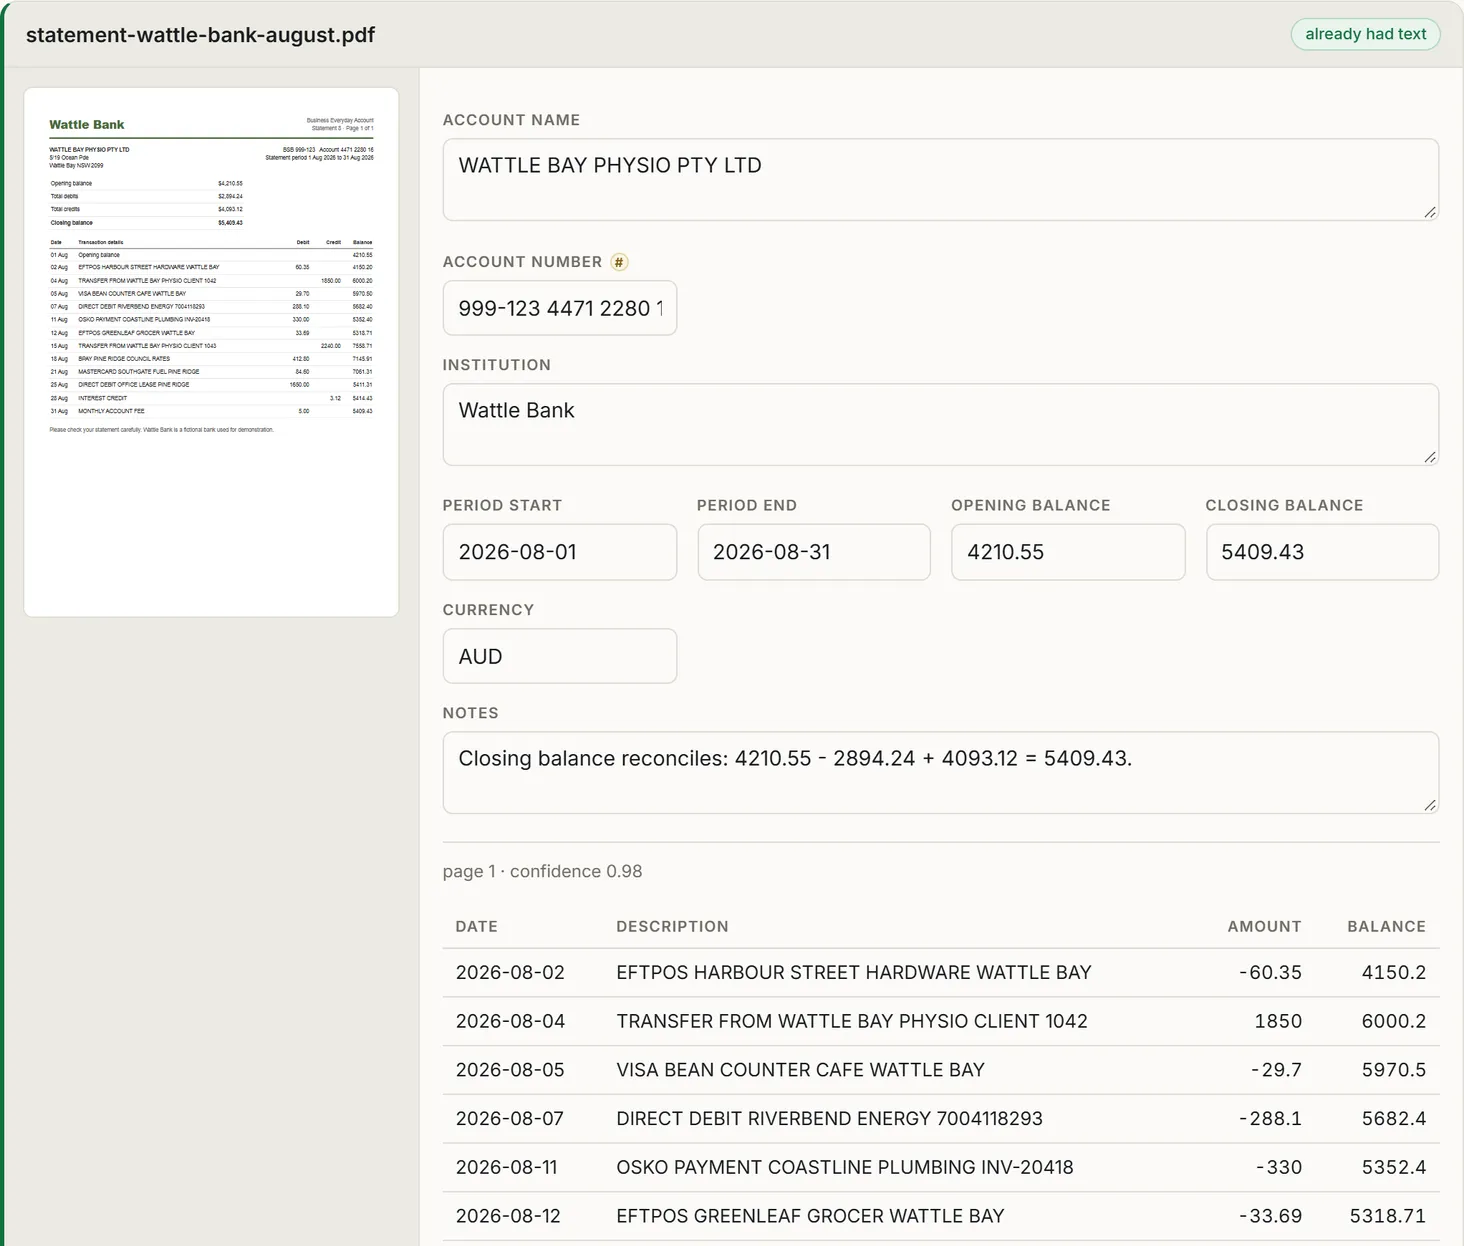Edit the Account Name text area
The height and width of the screenshot is (1246, 1464).
click(x=940, y=180)
